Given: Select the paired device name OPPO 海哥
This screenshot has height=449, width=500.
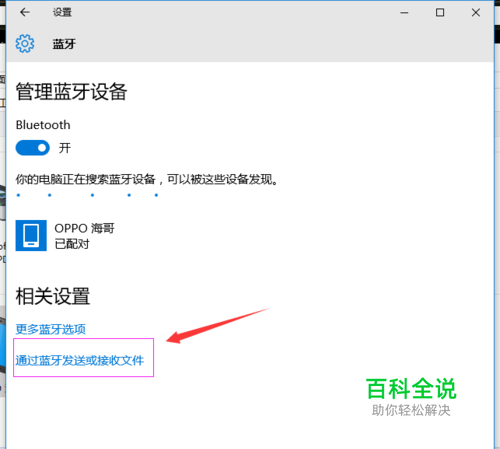Looking at the screenshot, I should coord(84,228).
